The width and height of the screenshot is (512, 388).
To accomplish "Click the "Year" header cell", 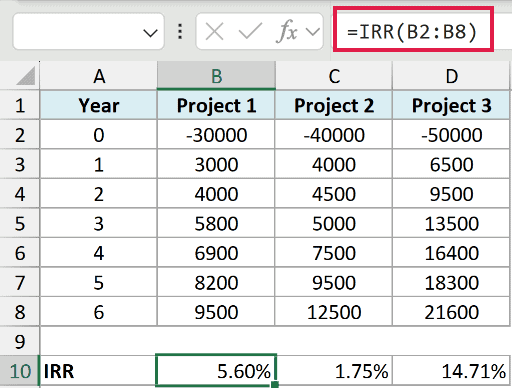I will click(x=98, y=105).
